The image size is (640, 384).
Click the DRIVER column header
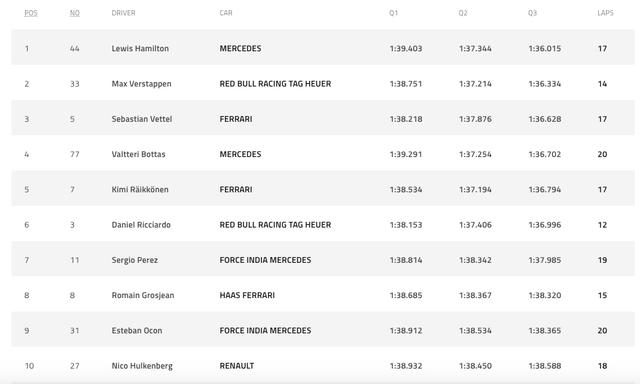coord(123,13)
